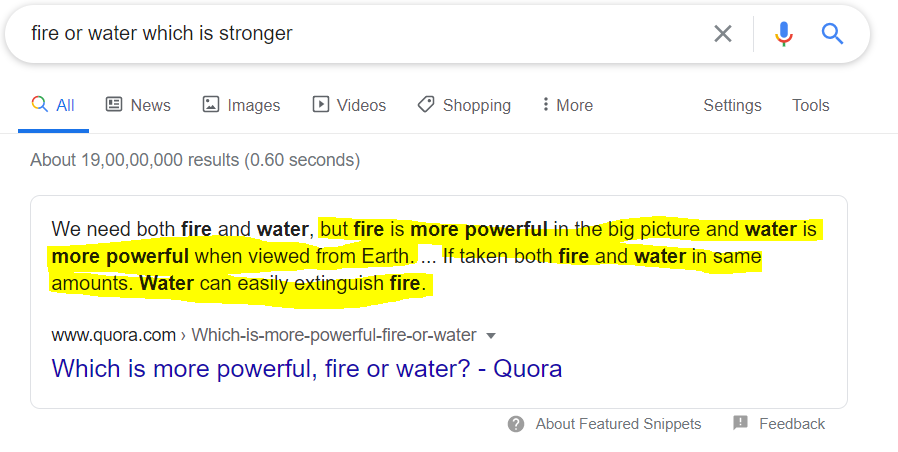Open the Settings menu

(732, 105)
